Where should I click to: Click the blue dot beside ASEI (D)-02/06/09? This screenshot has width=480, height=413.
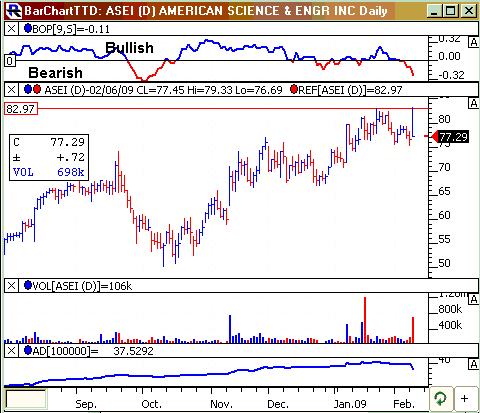28,89
